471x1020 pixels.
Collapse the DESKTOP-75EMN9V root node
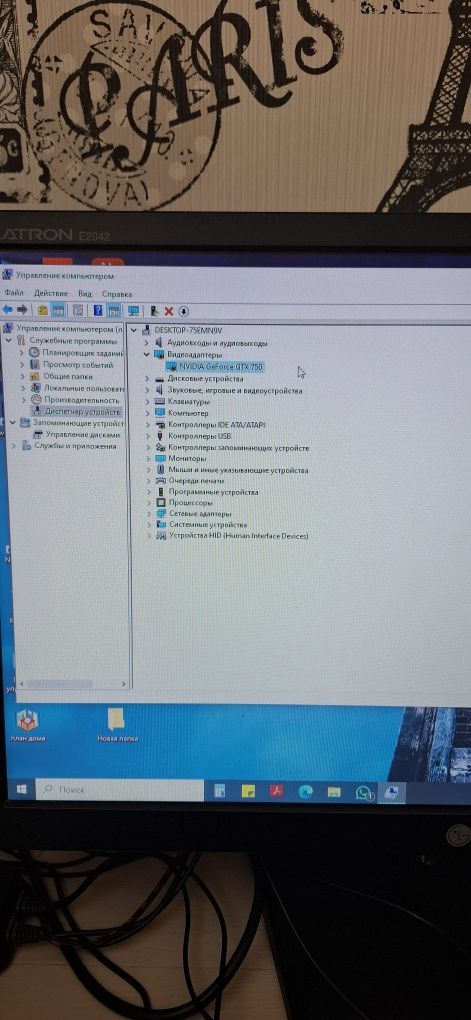click(x=134, y=330)
